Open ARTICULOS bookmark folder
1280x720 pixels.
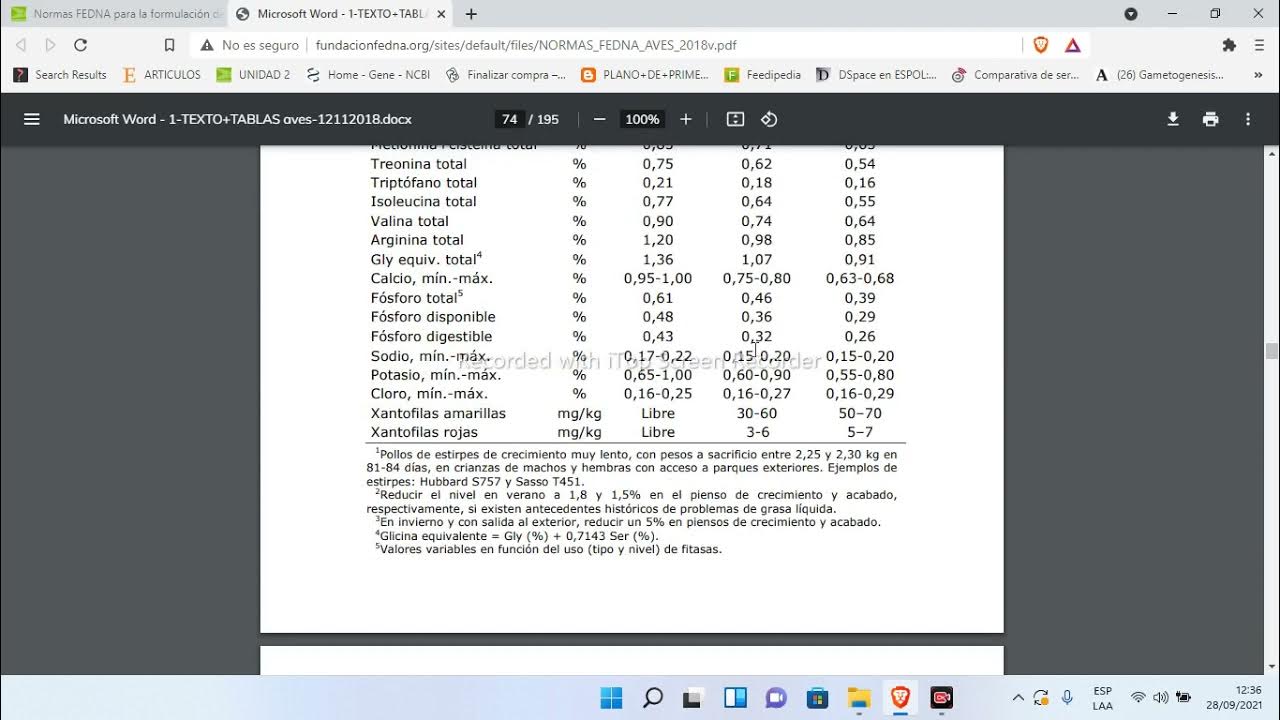pyautogui.click(x=162, y=75)
